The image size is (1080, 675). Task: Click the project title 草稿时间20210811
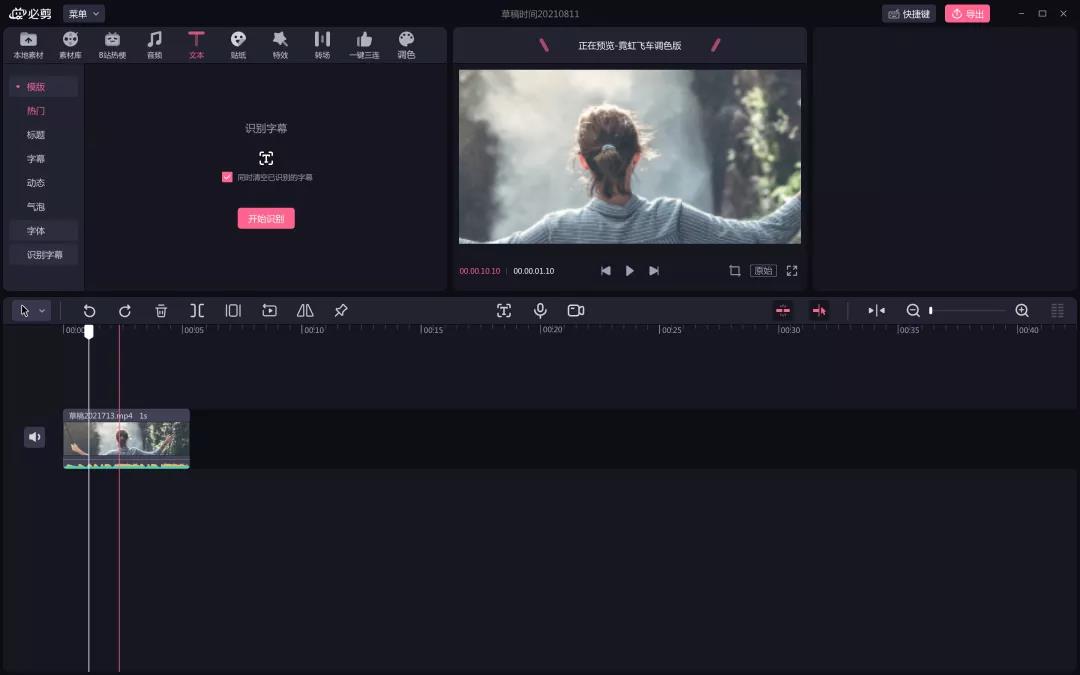click(540, 14)
